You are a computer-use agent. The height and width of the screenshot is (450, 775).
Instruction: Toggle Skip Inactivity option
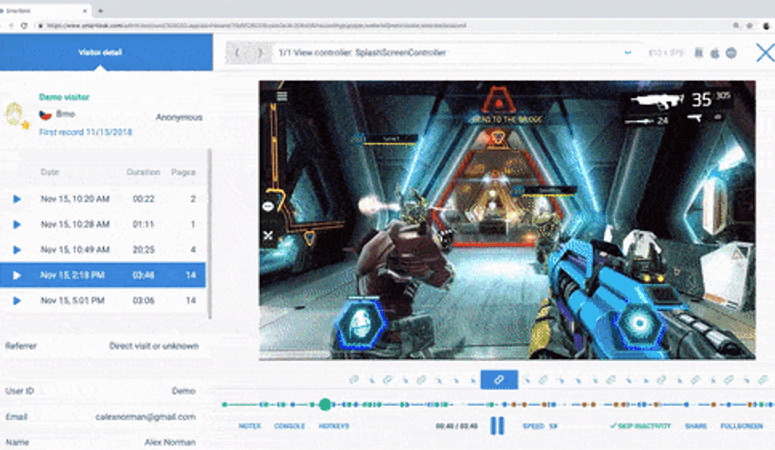641,426
